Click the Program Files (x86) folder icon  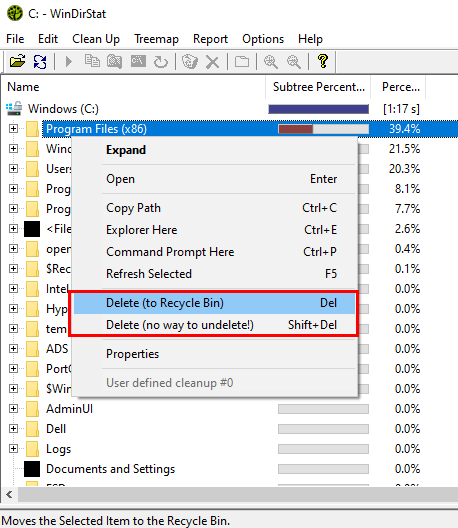coord(32,129)
